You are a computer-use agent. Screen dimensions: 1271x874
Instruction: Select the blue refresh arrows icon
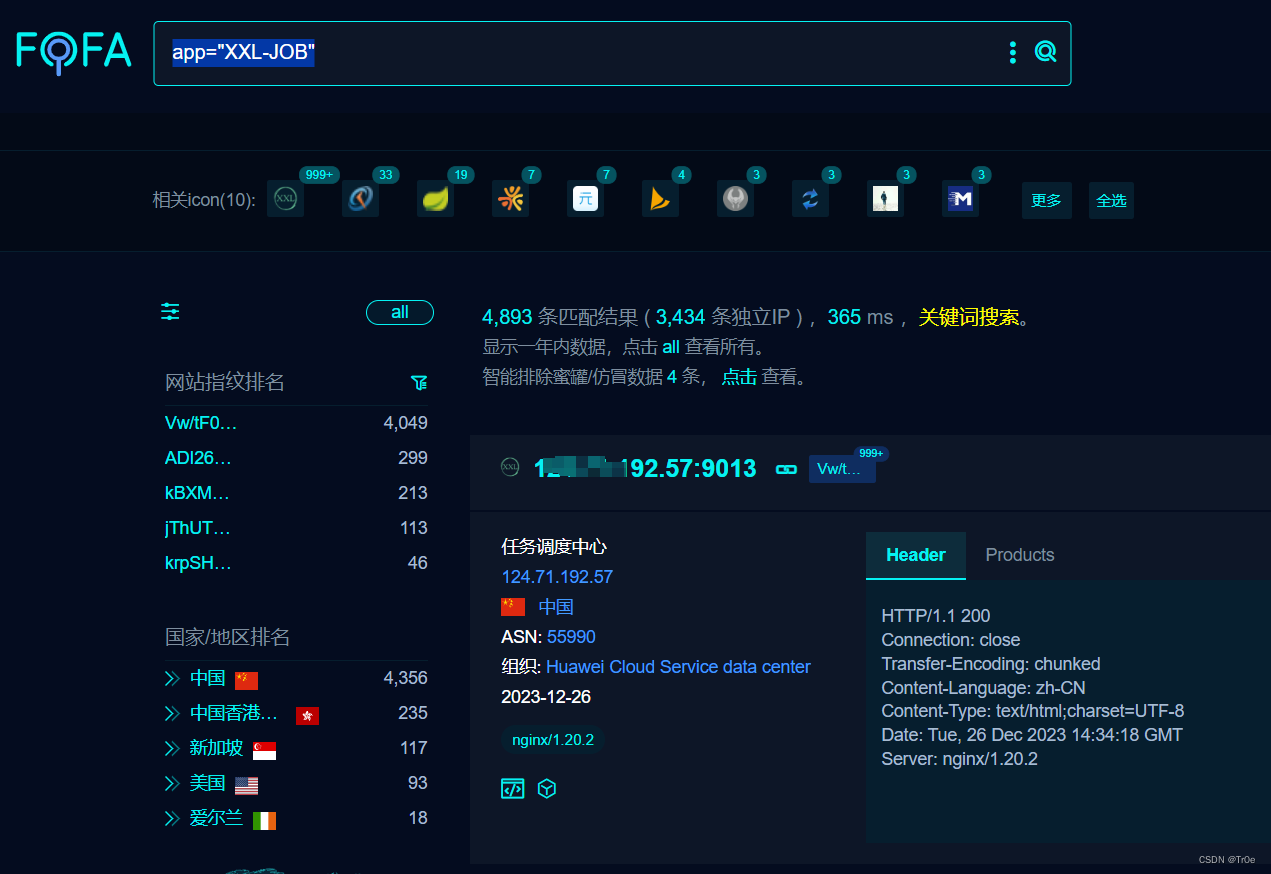click(810, 199)
